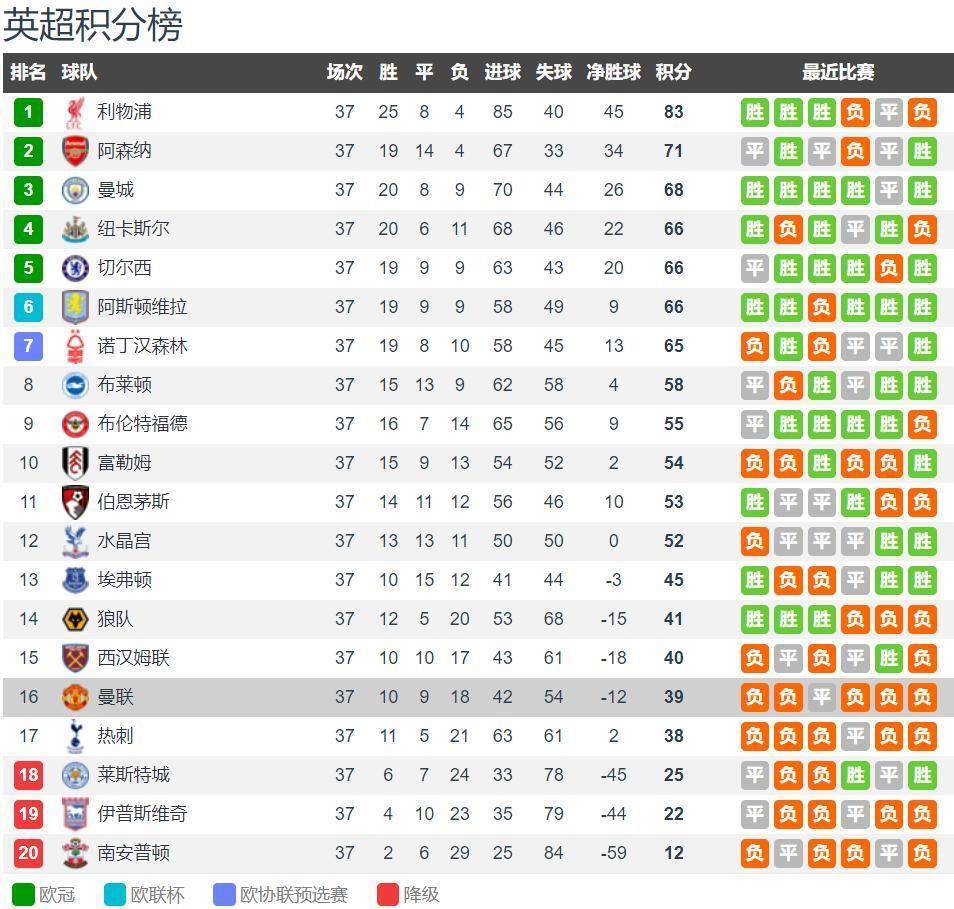Click the Arsenal club crest icon
This screenshot has height=909, width=954.
point(75,151)
